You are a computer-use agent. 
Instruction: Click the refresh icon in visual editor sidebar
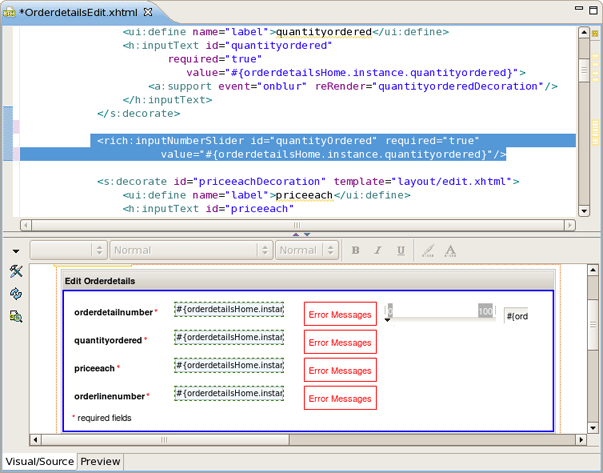[x=16, y=294]
